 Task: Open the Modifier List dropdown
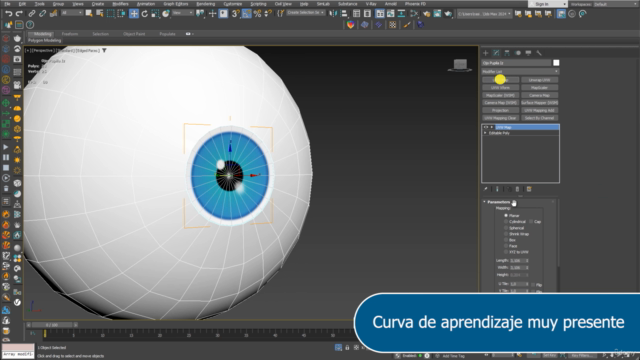520,71
